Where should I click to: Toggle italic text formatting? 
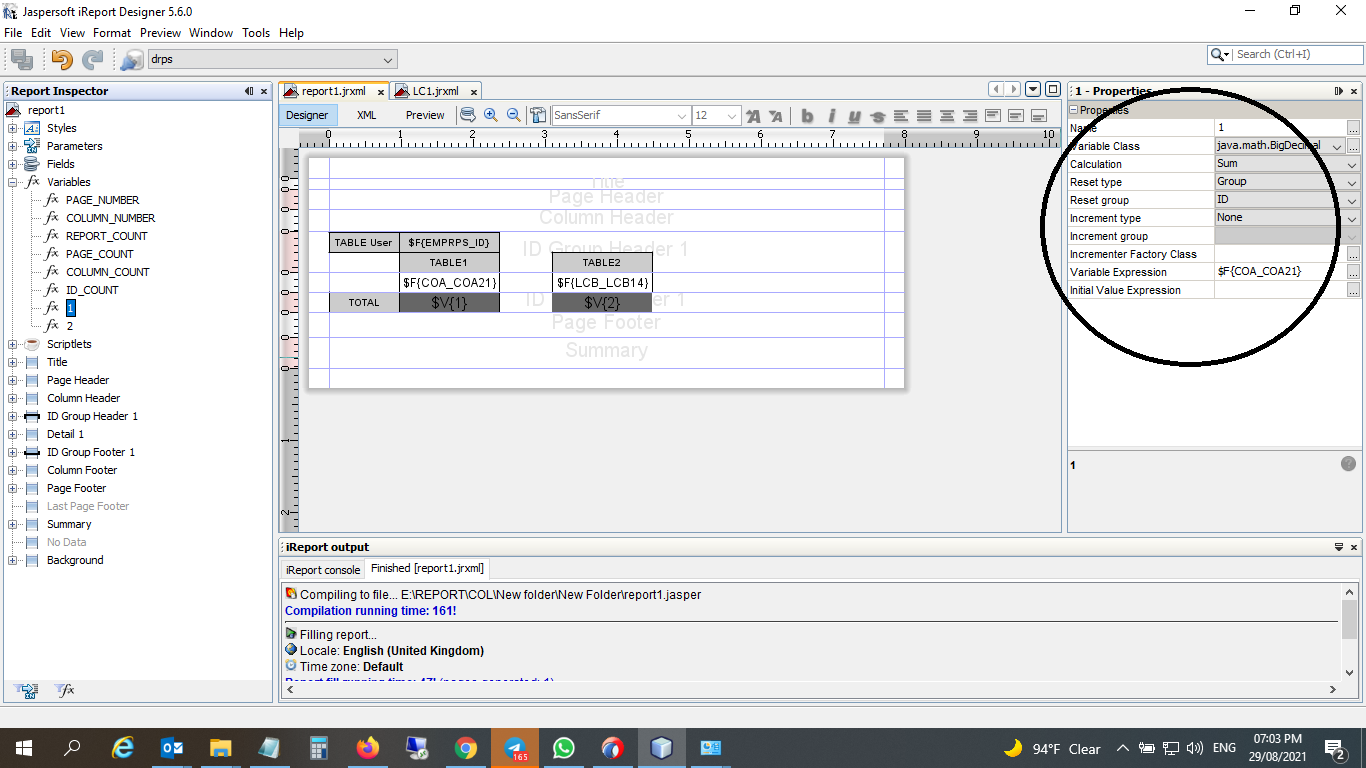point(831,116)
